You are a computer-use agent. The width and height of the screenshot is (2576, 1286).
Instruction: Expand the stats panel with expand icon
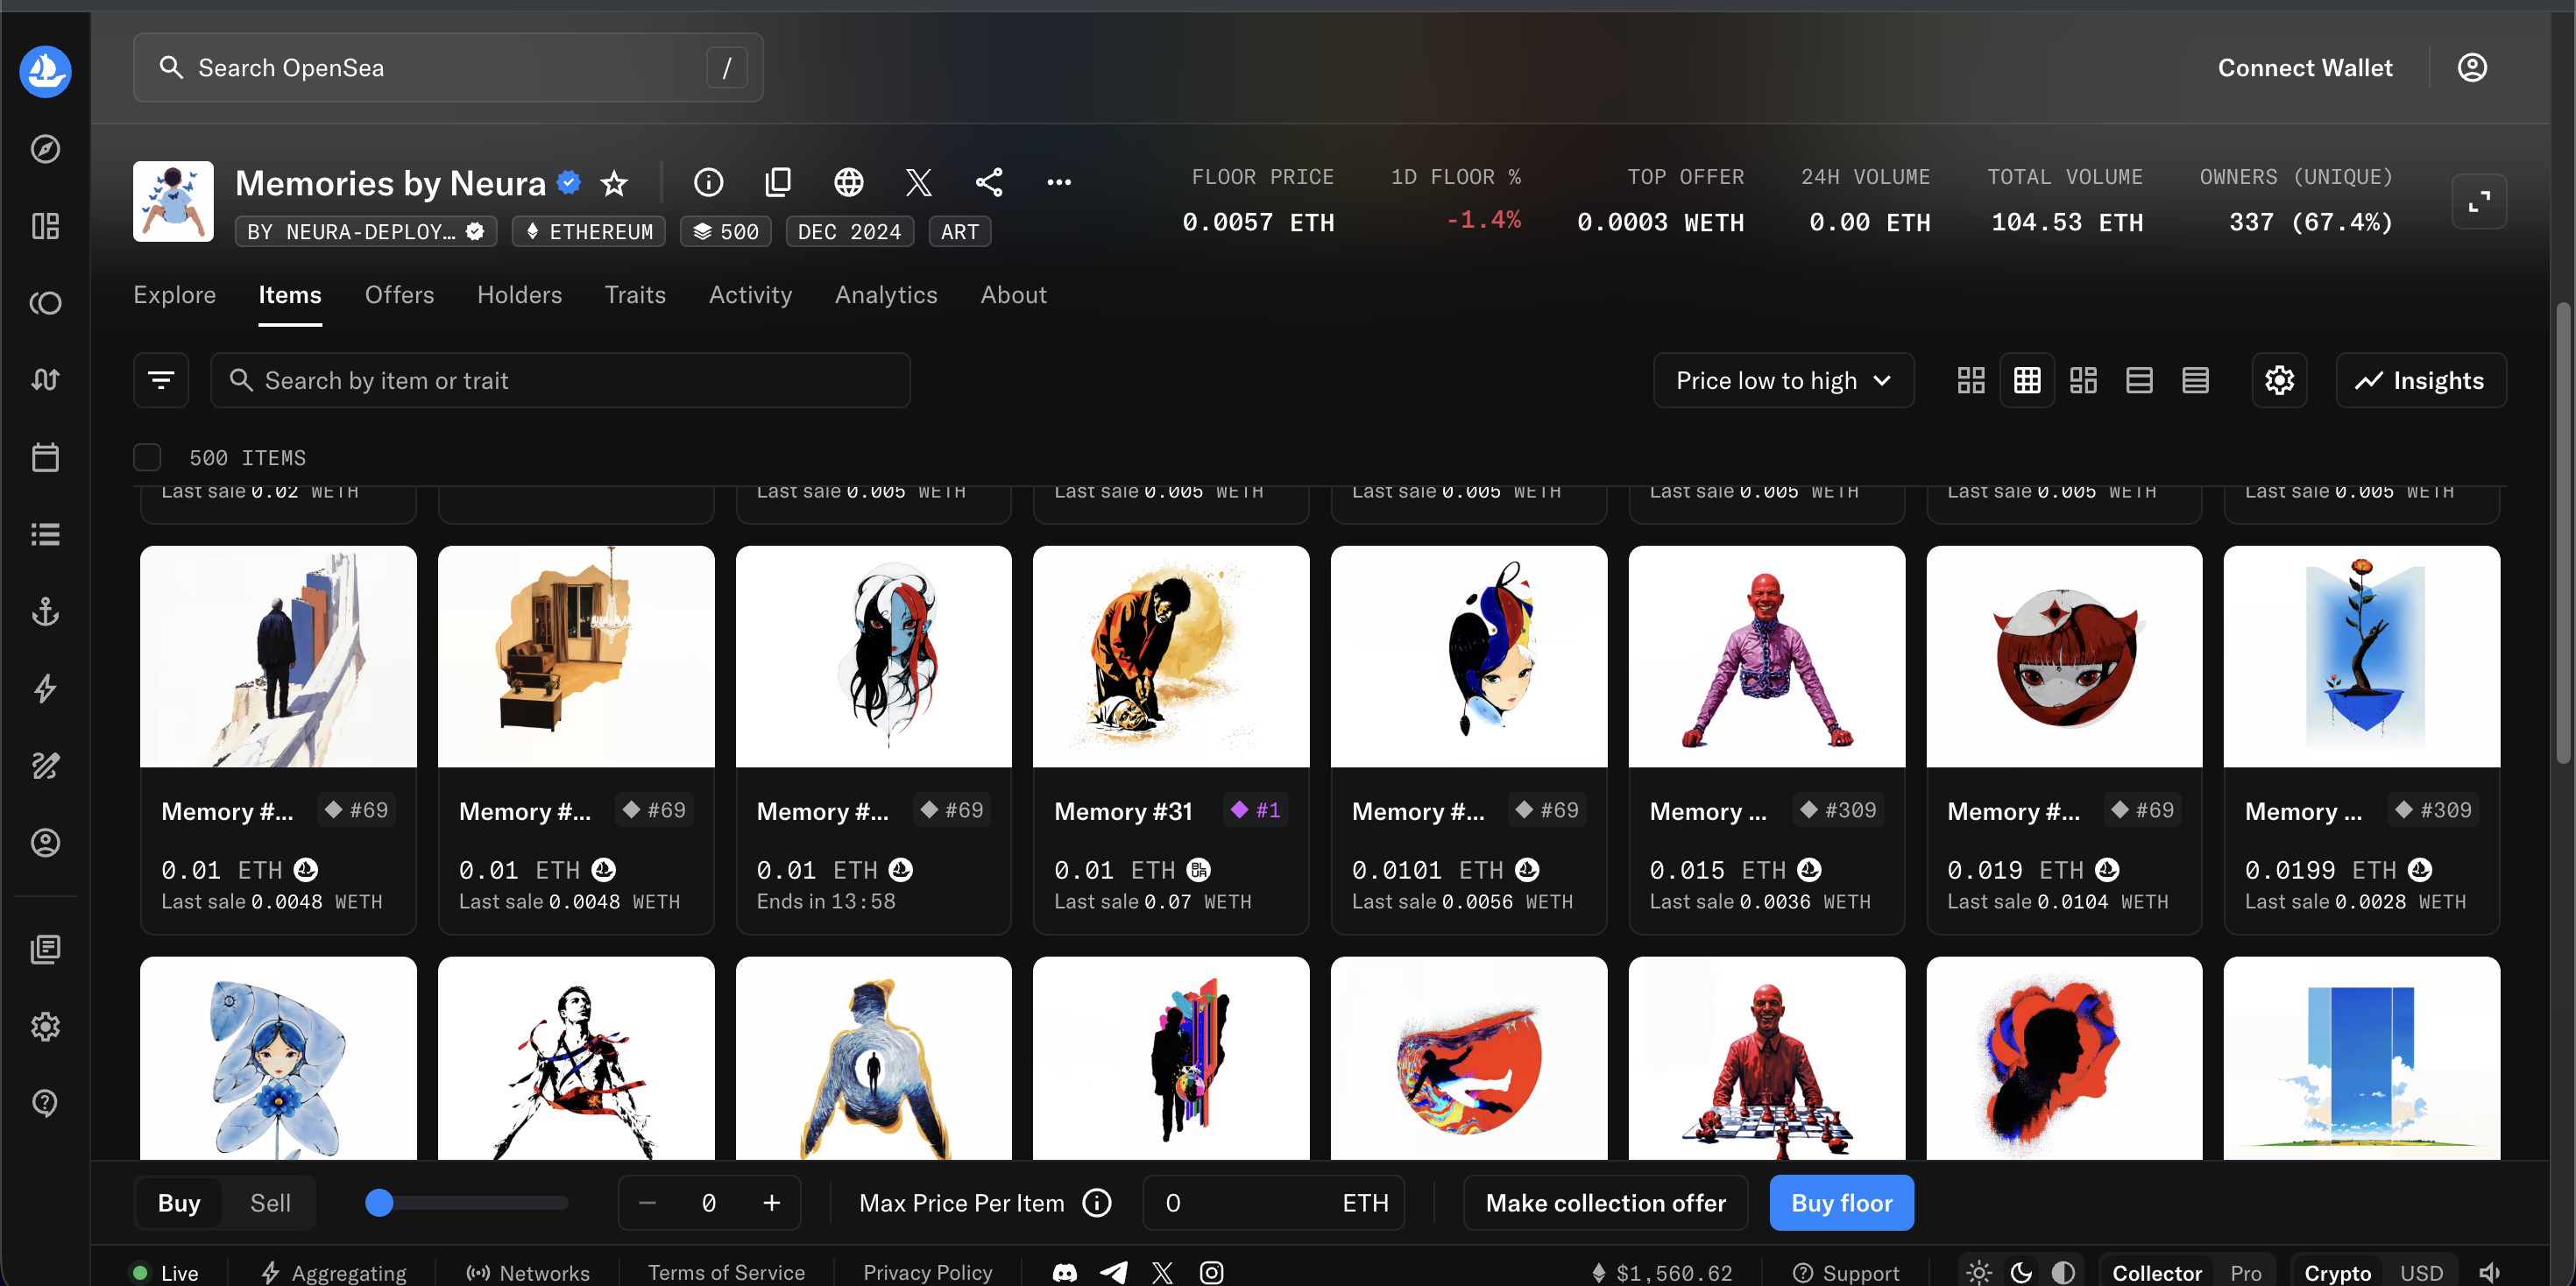pos(2479,202)
